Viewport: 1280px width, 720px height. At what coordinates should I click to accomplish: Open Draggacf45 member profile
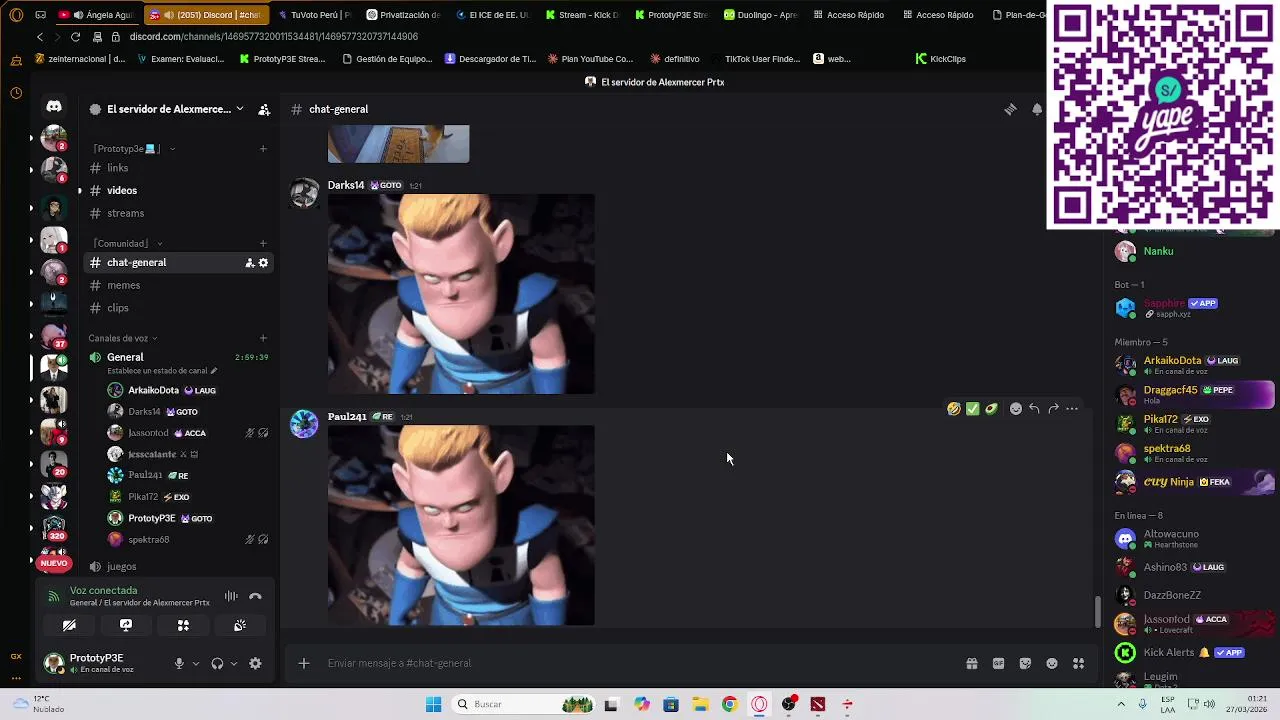[1195, 394]
